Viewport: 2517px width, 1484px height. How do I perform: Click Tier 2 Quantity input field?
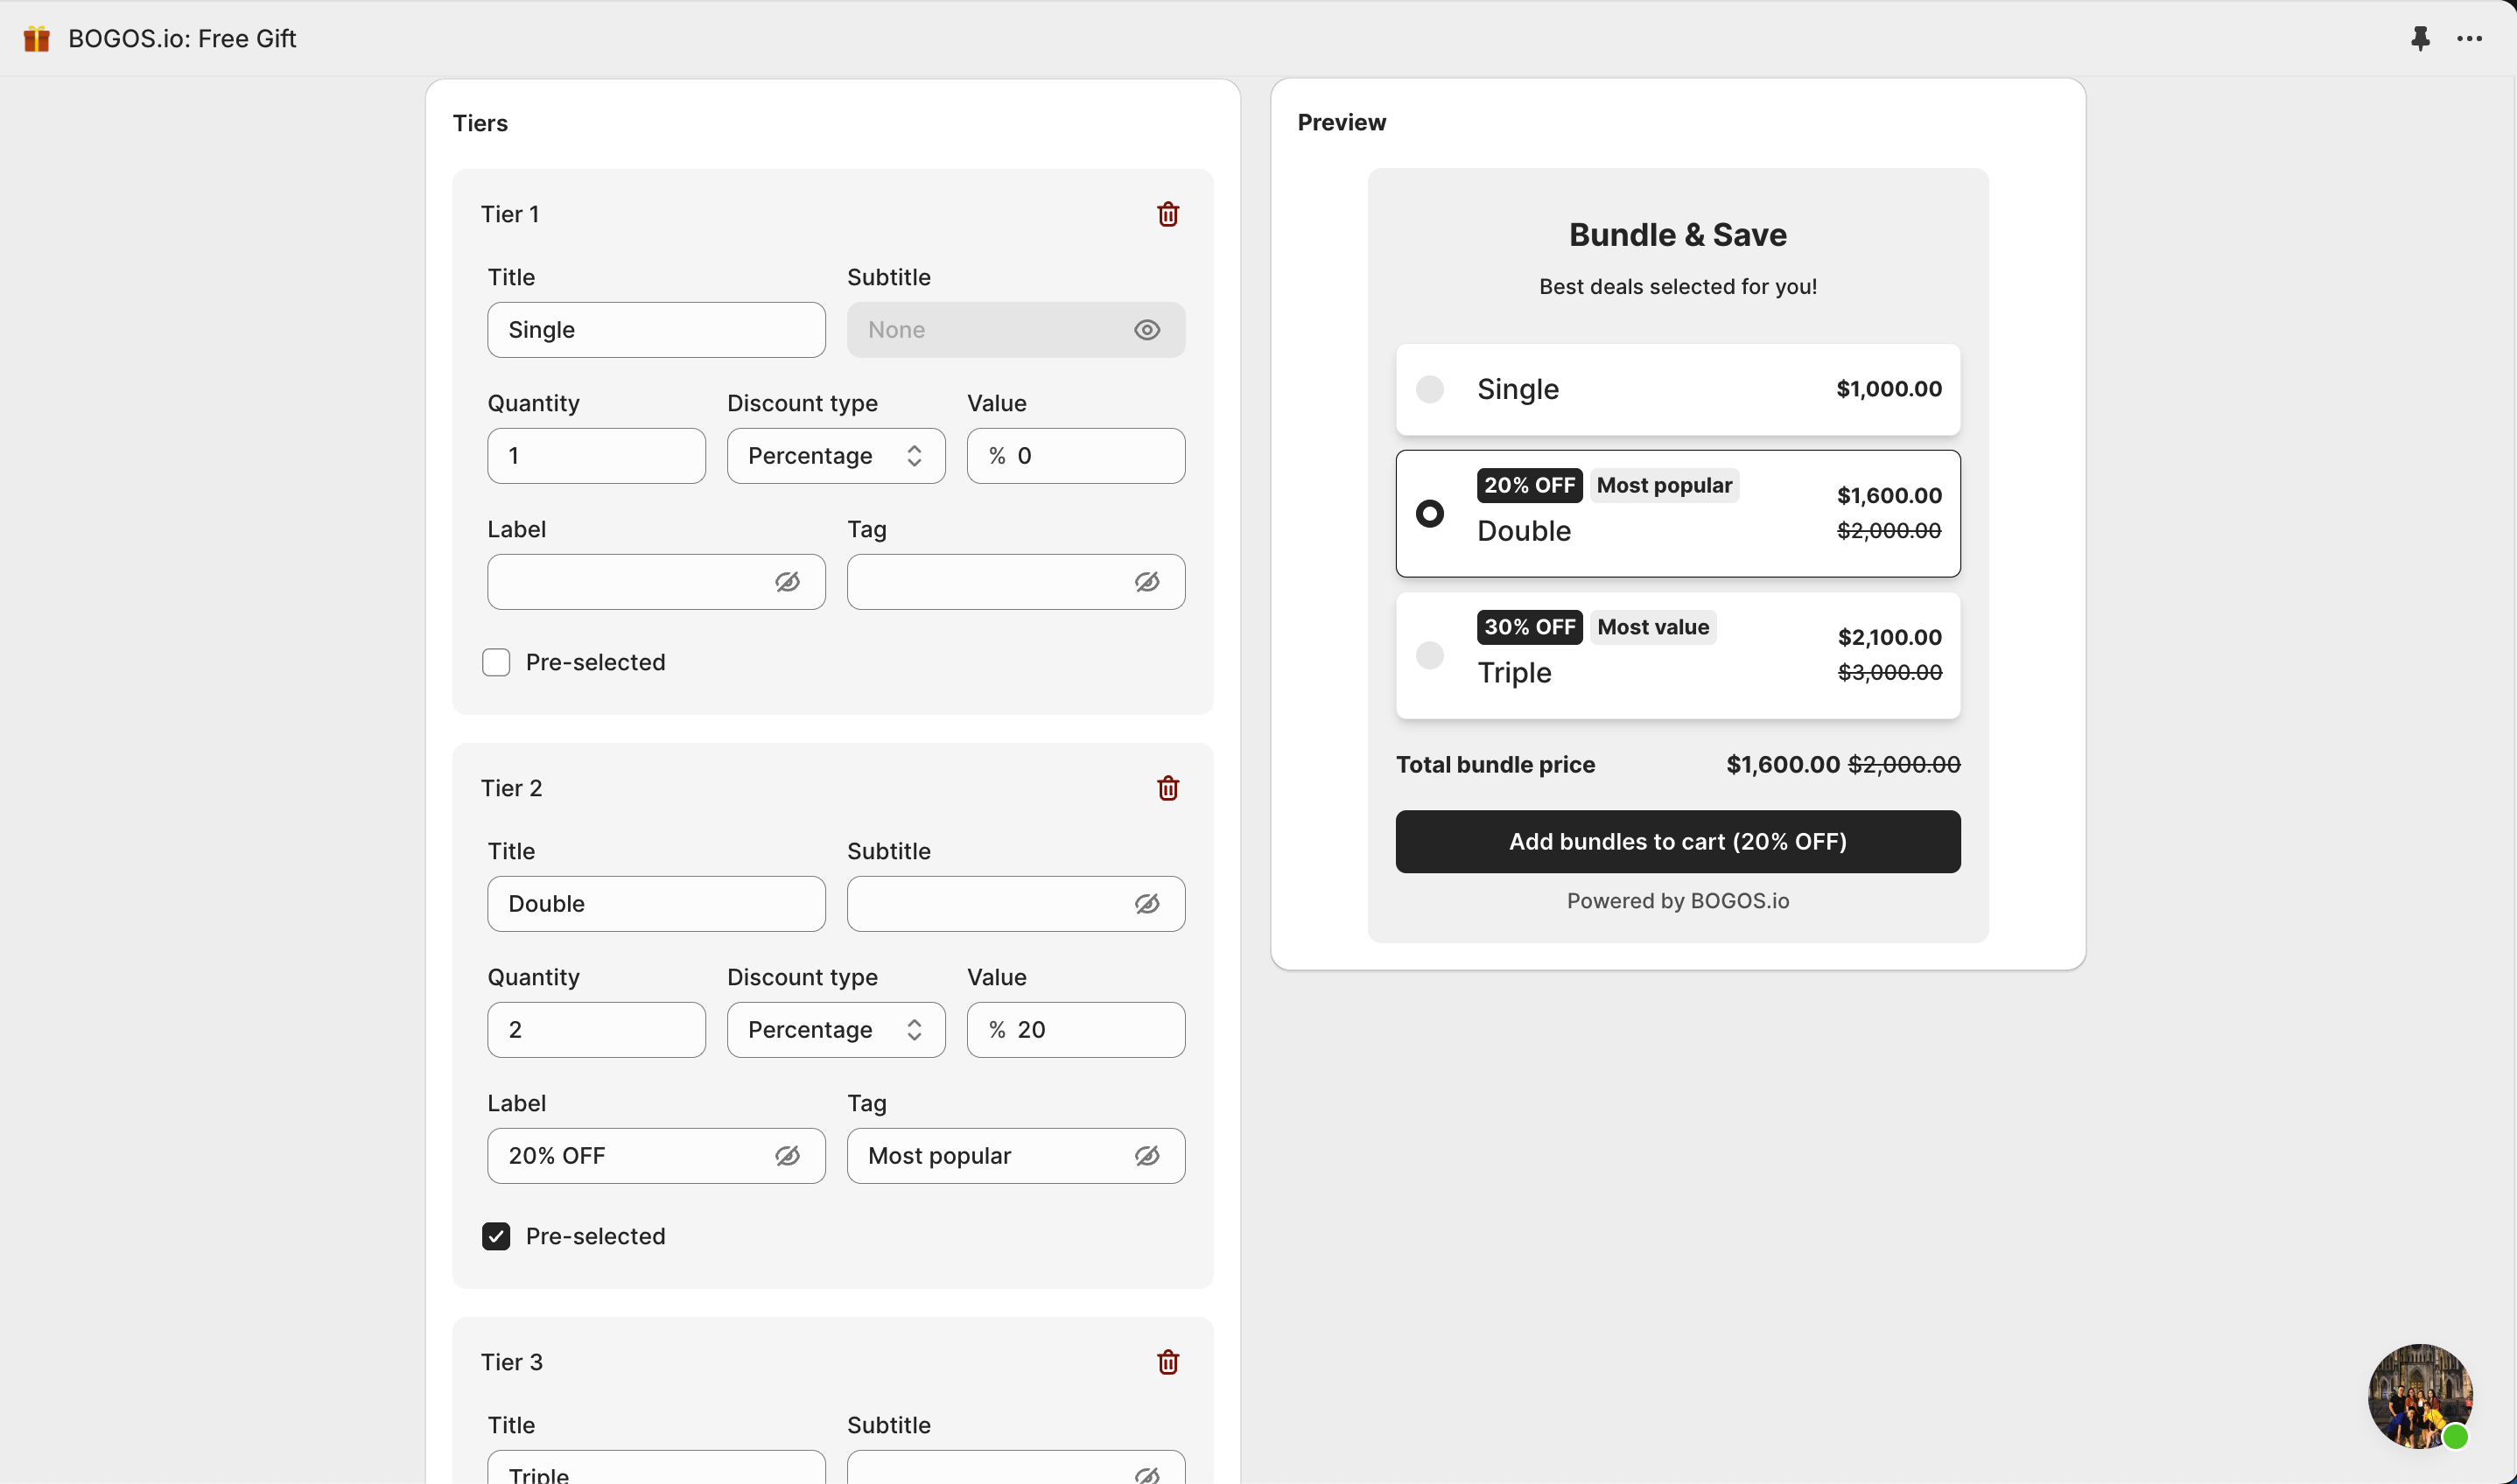click(596, 1030)
